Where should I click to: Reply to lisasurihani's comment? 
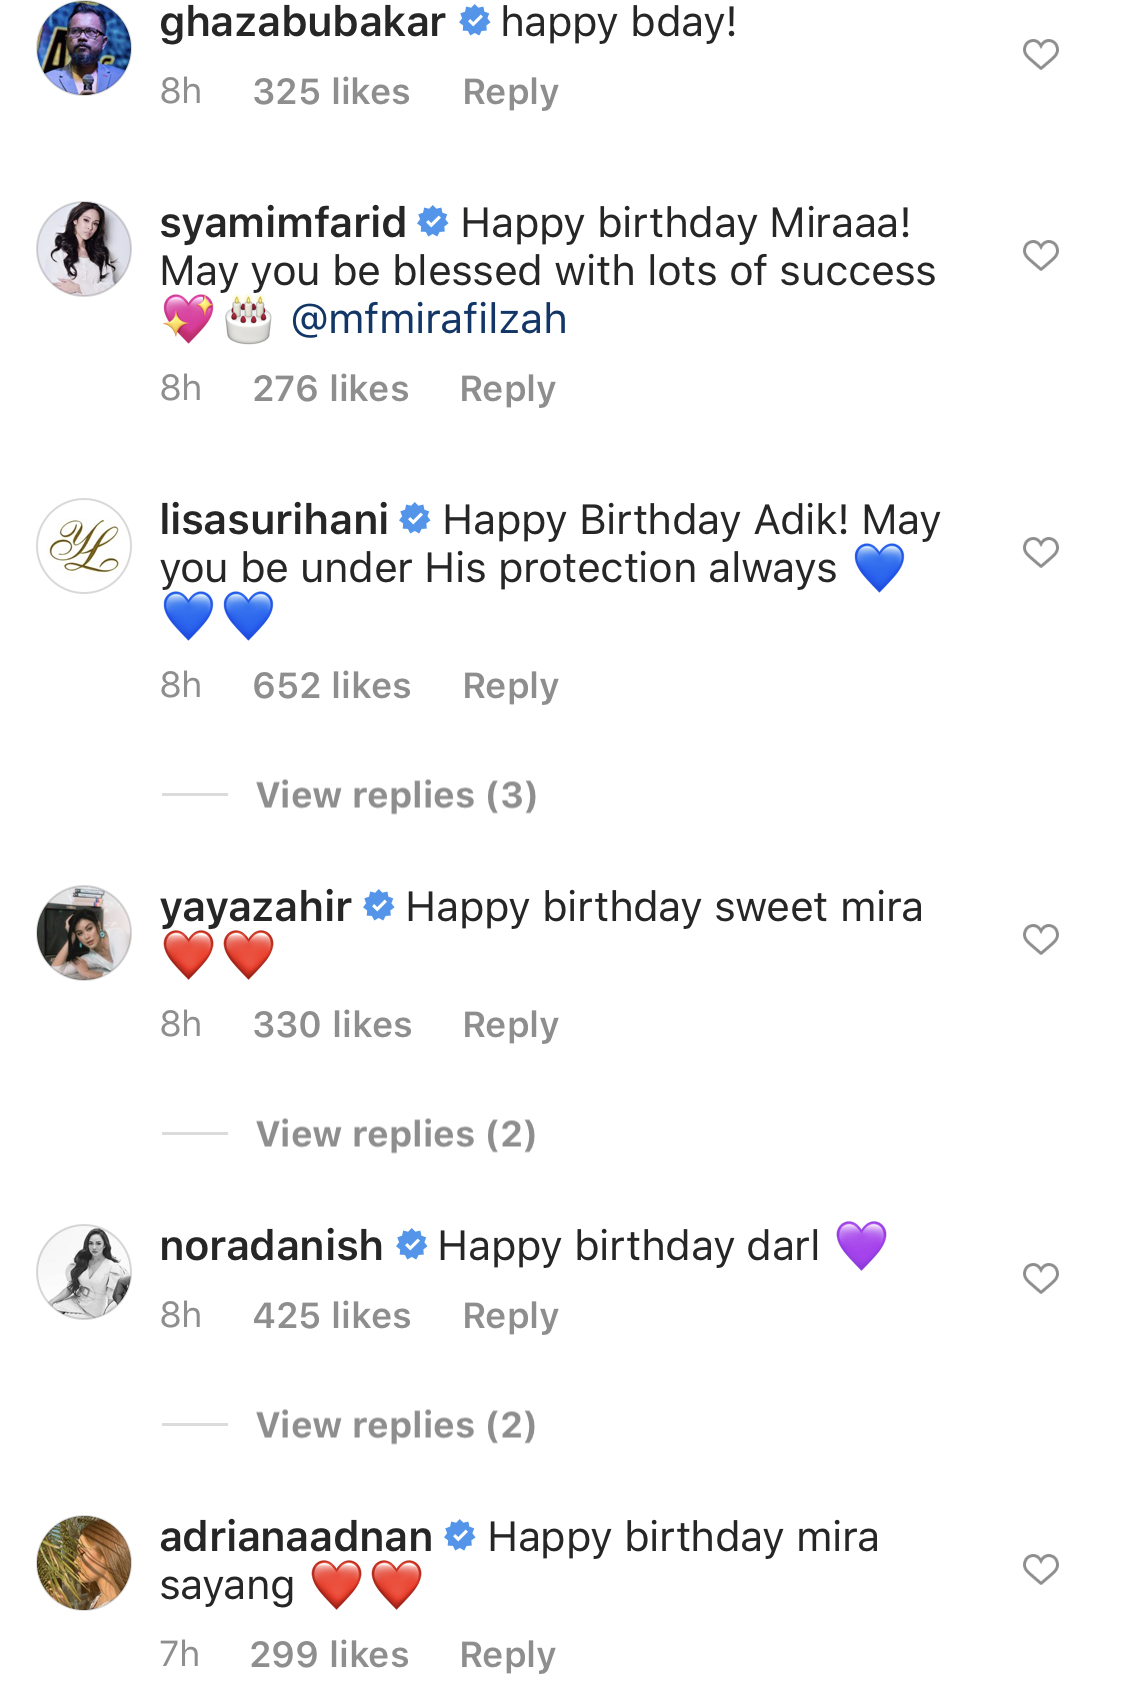510,686
